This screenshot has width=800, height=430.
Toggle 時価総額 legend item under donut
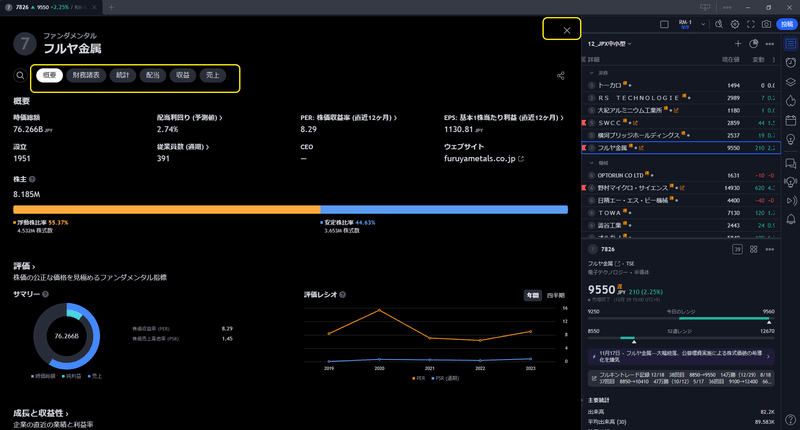point(43,376)
